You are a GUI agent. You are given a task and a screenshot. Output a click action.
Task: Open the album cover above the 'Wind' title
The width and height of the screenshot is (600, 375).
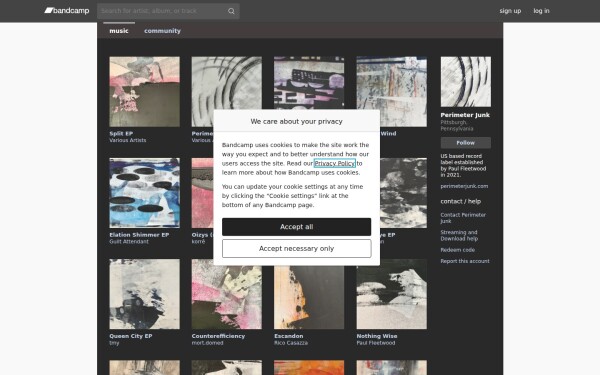click(392, 92)
